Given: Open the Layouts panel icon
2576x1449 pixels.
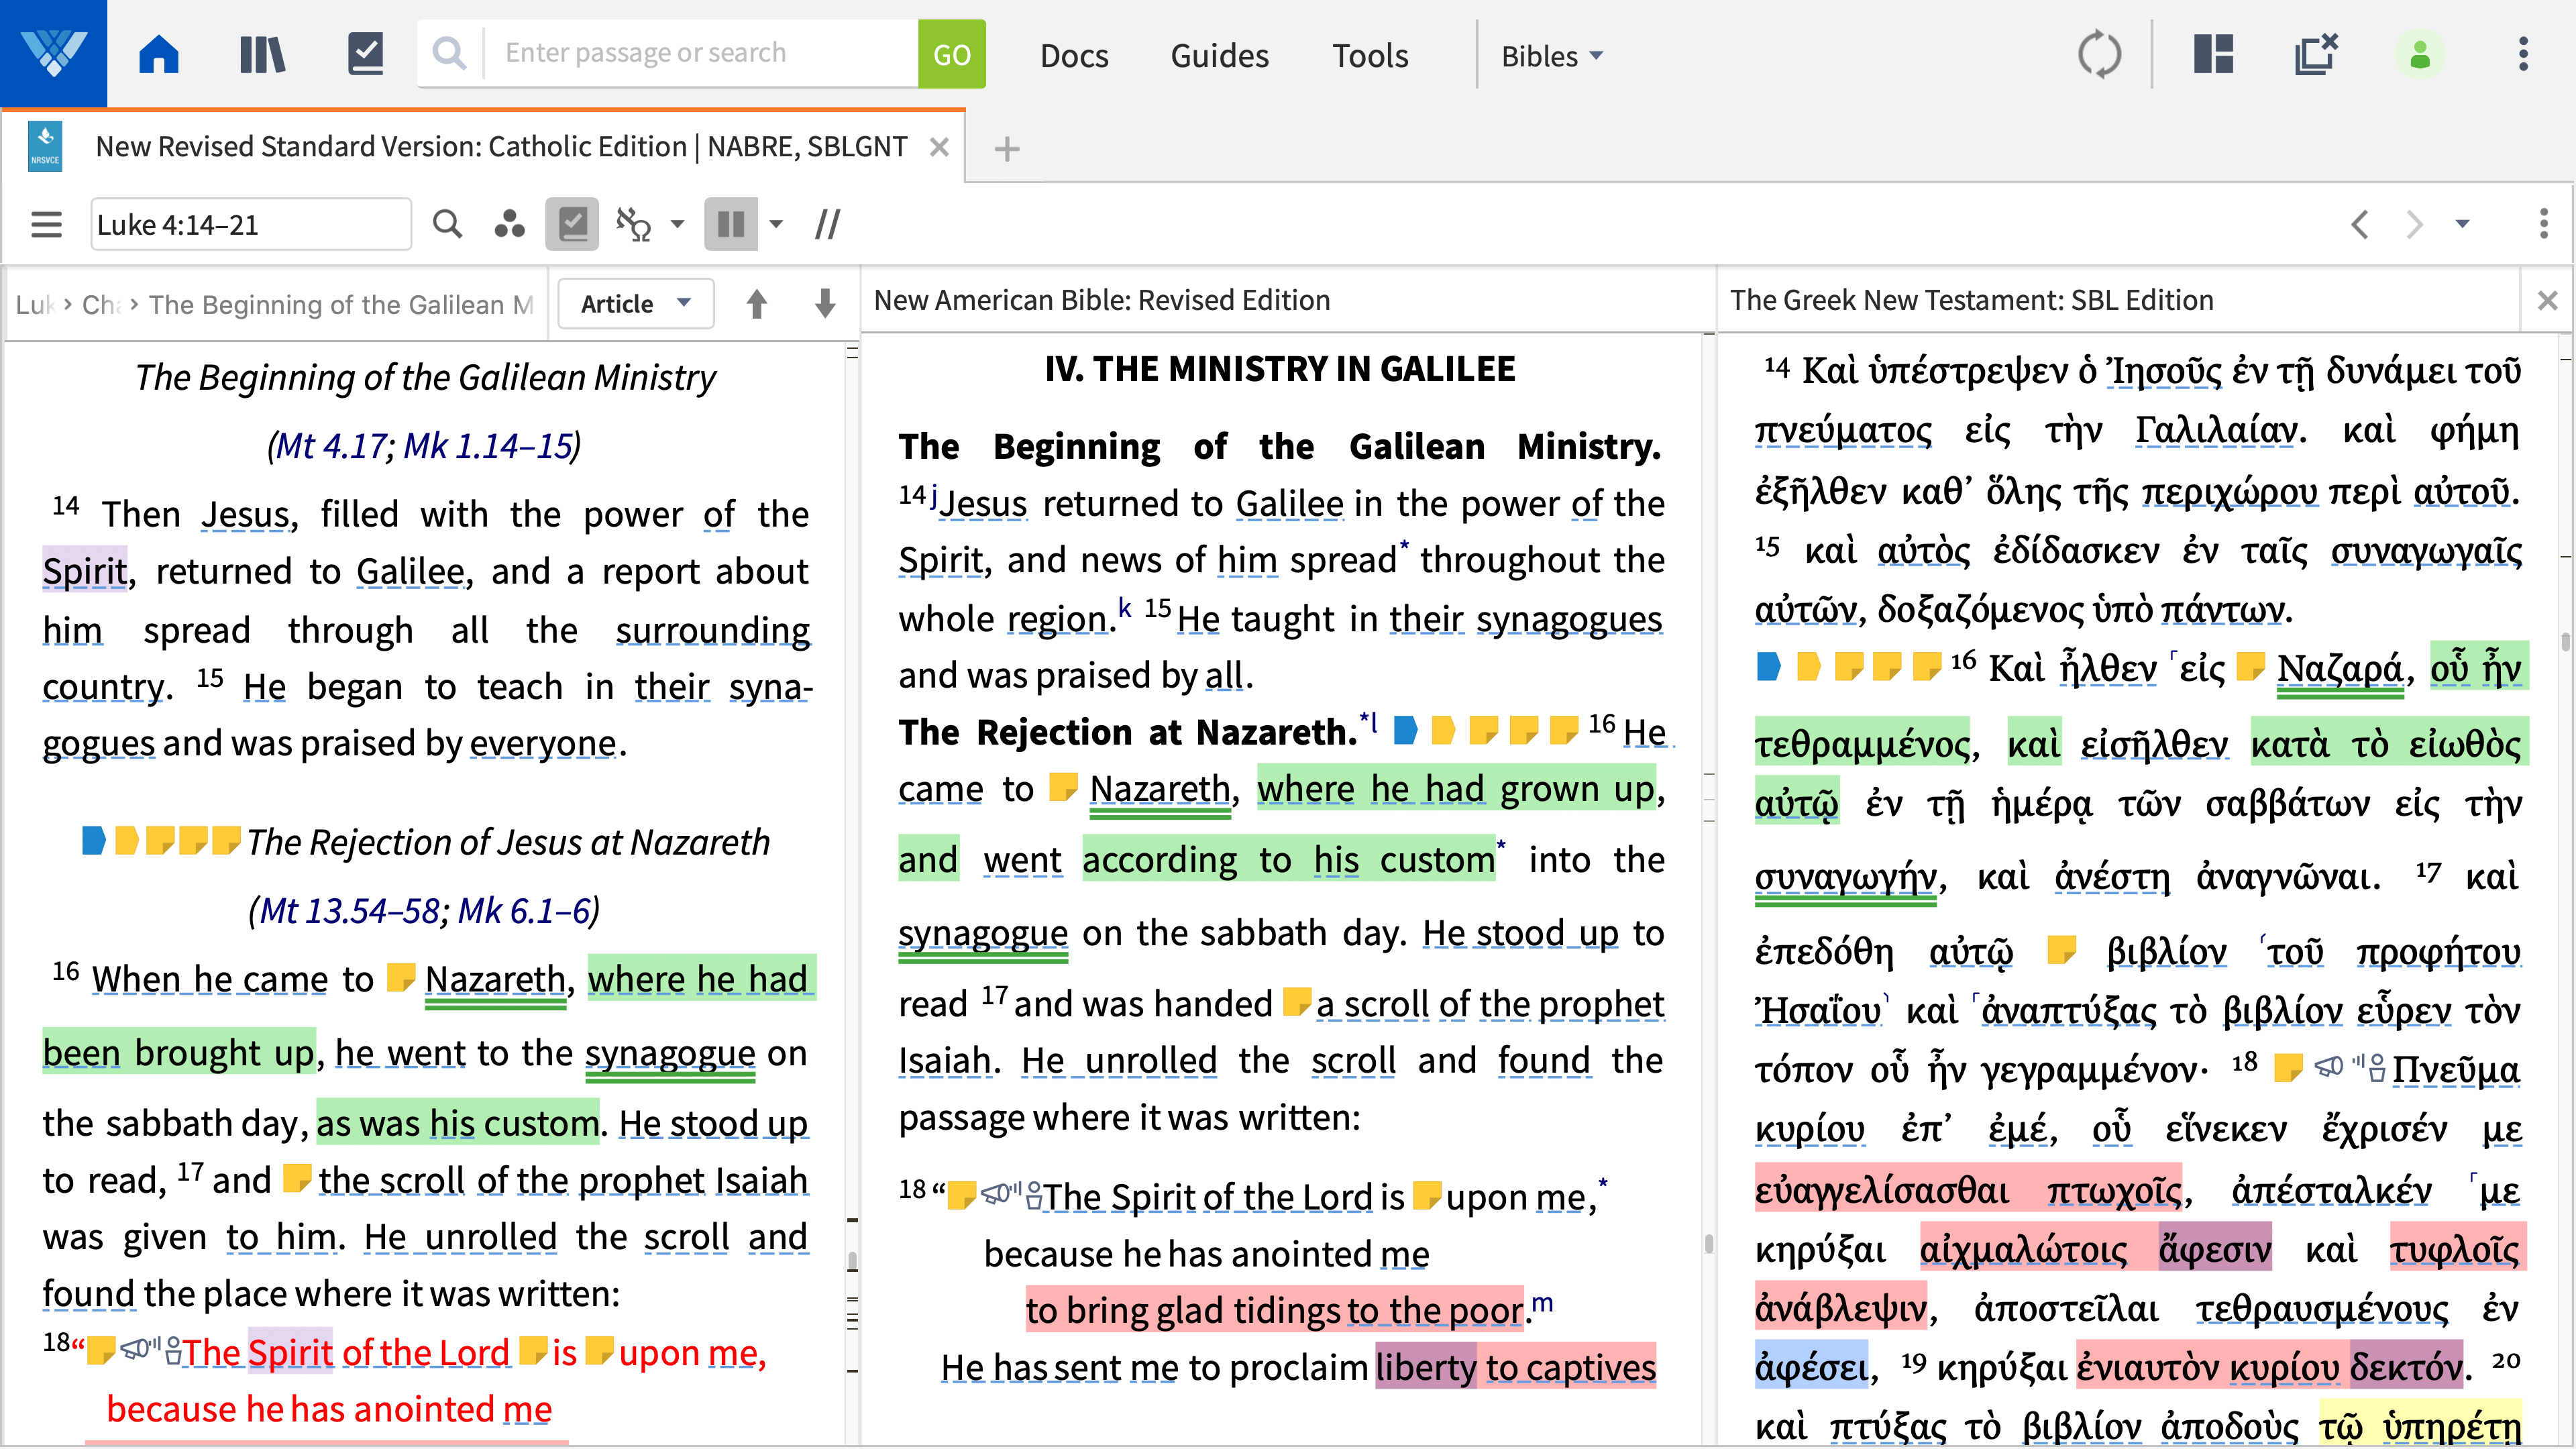Looking at the screenshot, I should pos(2214,54).
